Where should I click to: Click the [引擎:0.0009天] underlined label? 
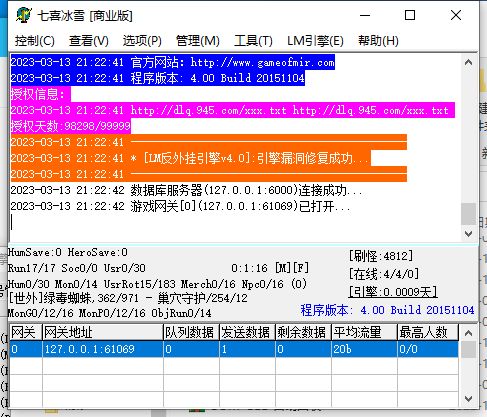click(393, 292)
